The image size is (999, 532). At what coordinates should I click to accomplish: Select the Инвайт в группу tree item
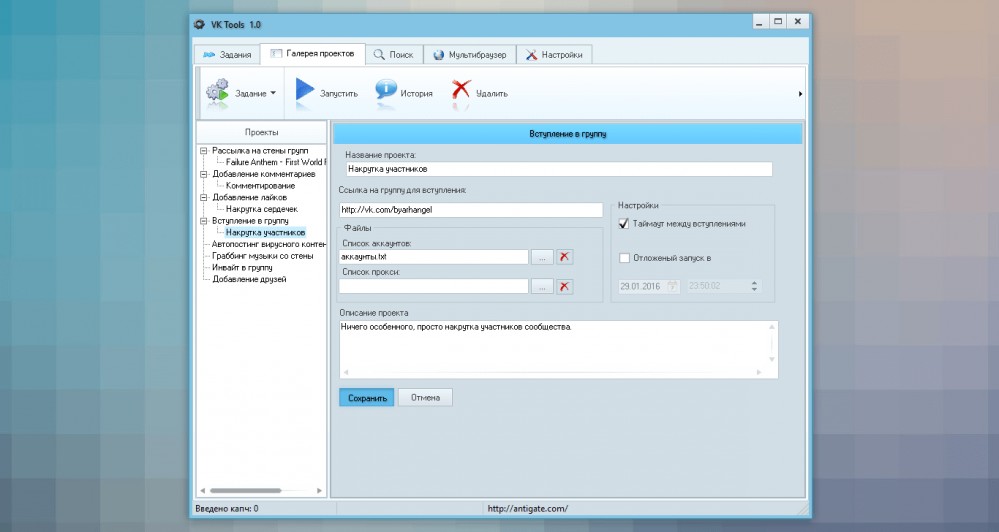click(x=242, y=268)
